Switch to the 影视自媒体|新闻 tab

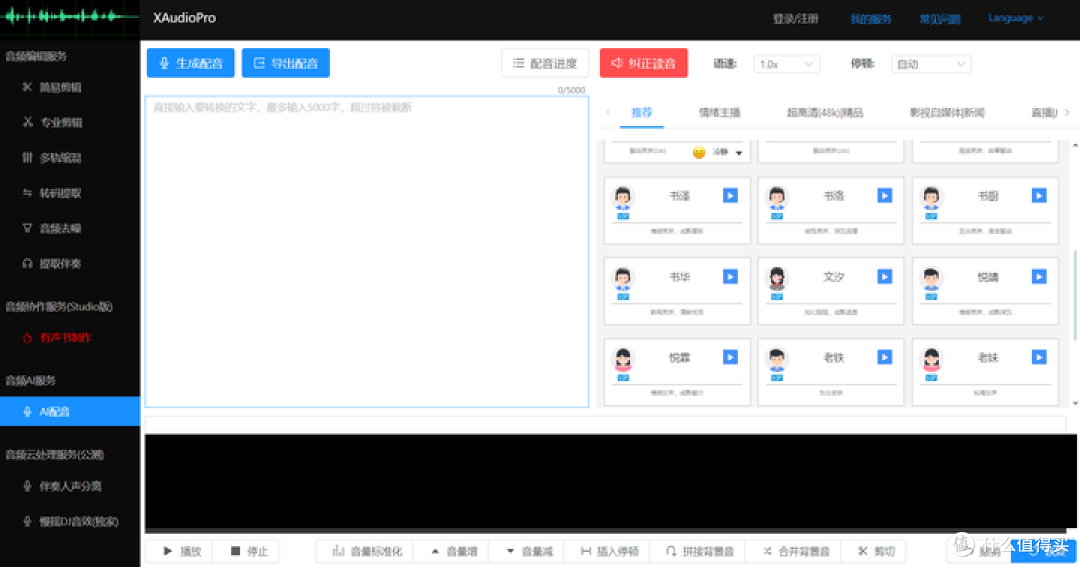pos(947,112)
